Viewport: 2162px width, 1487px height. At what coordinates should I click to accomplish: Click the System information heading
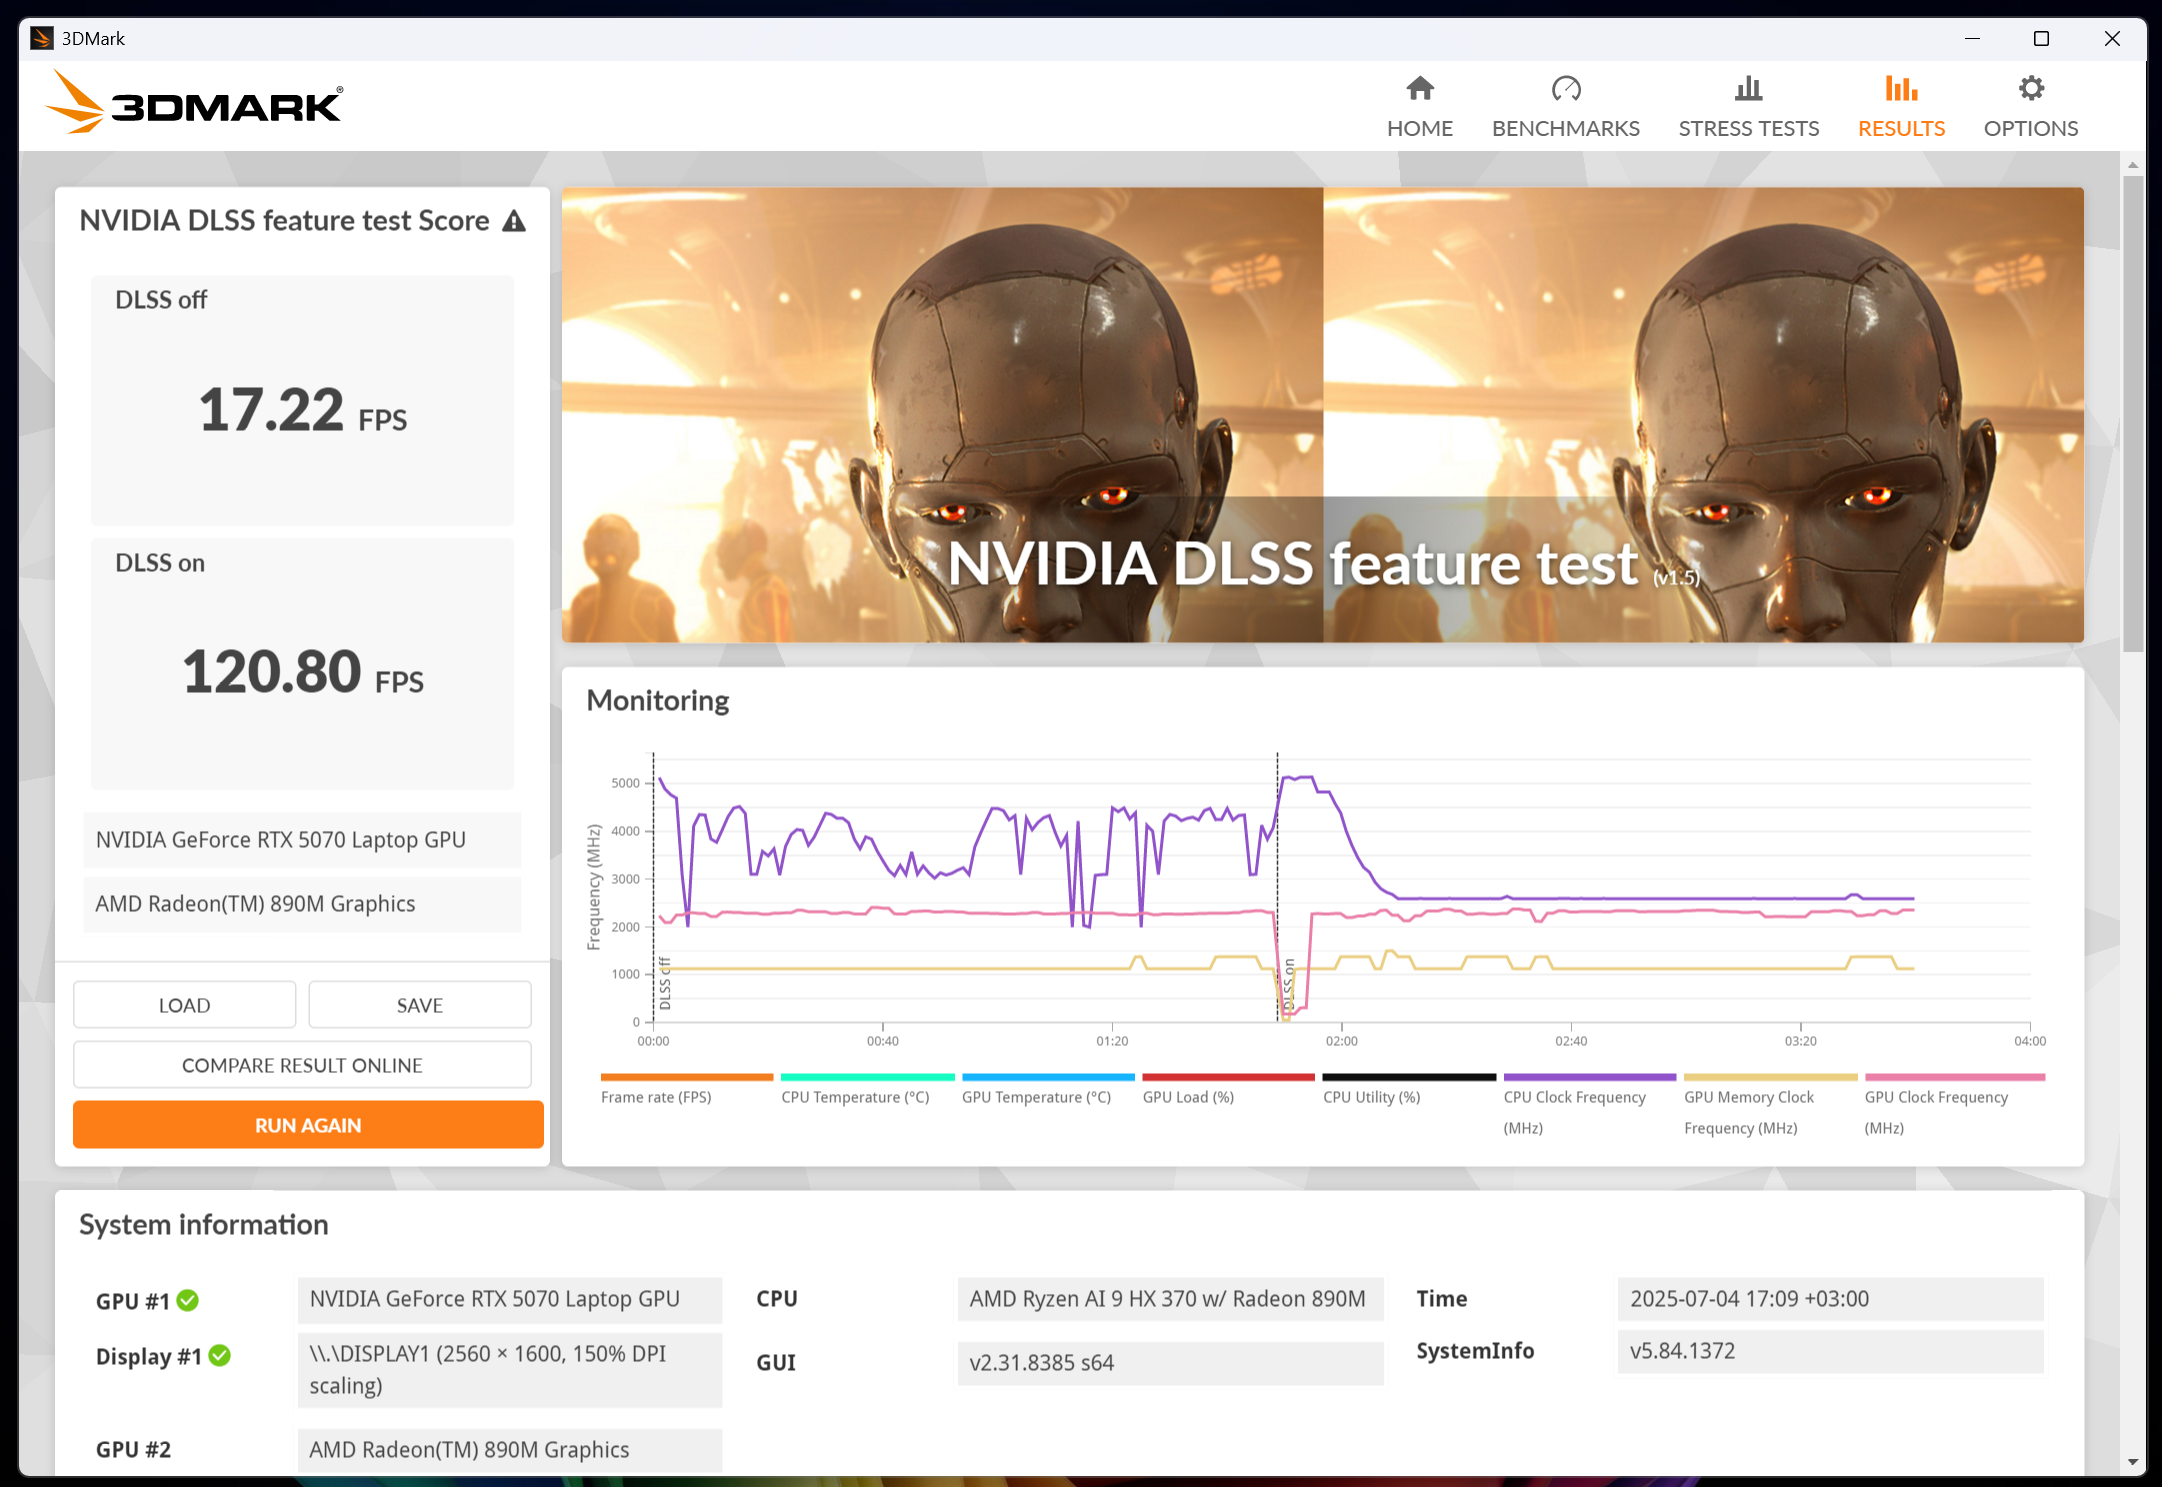[x=204, y=1225]
